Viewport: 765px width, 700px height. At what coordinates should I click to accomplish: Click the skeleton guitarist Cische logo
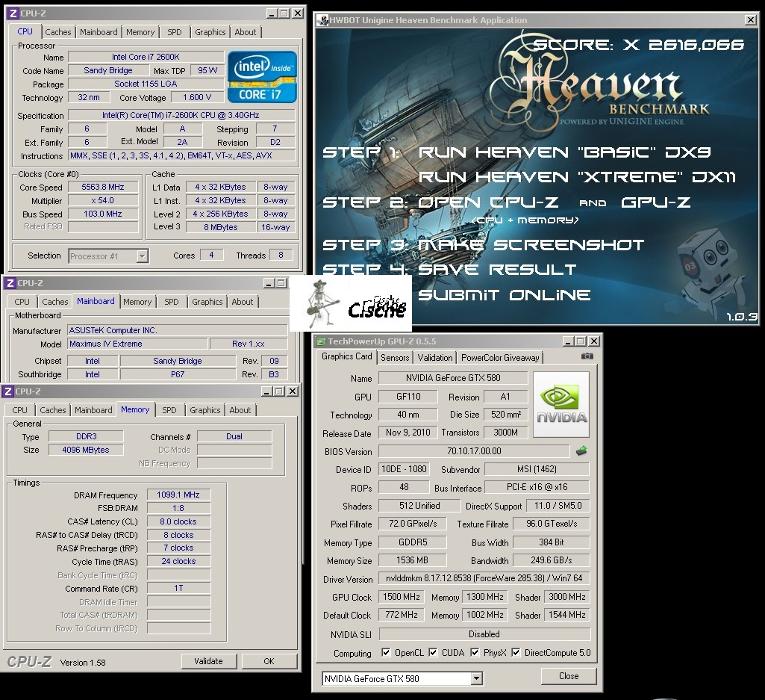(x=351, y=303)
